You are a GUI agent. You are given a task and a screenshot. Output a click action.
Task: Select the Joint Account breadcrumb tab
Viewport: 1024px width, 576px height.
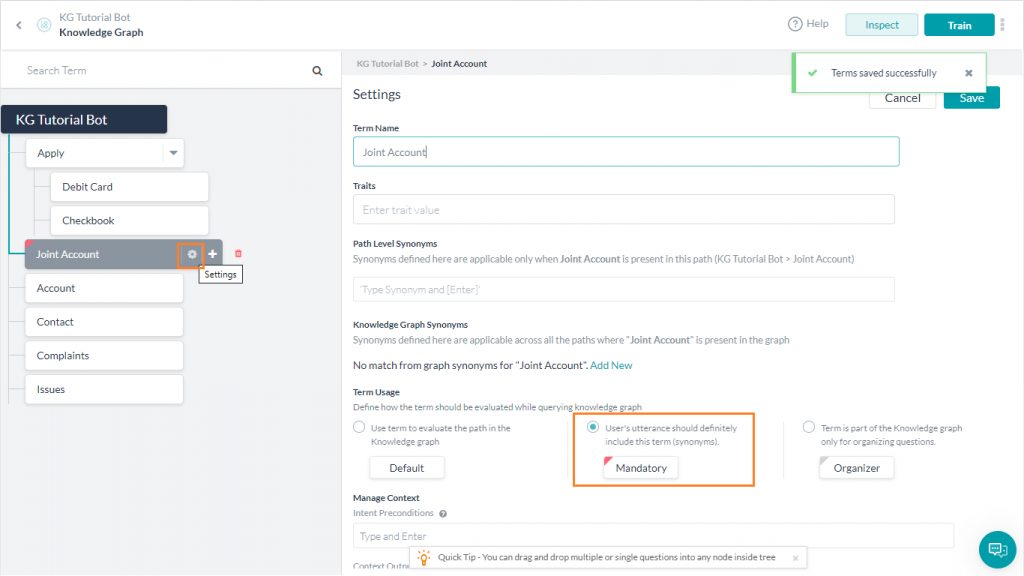coord(459,61)
